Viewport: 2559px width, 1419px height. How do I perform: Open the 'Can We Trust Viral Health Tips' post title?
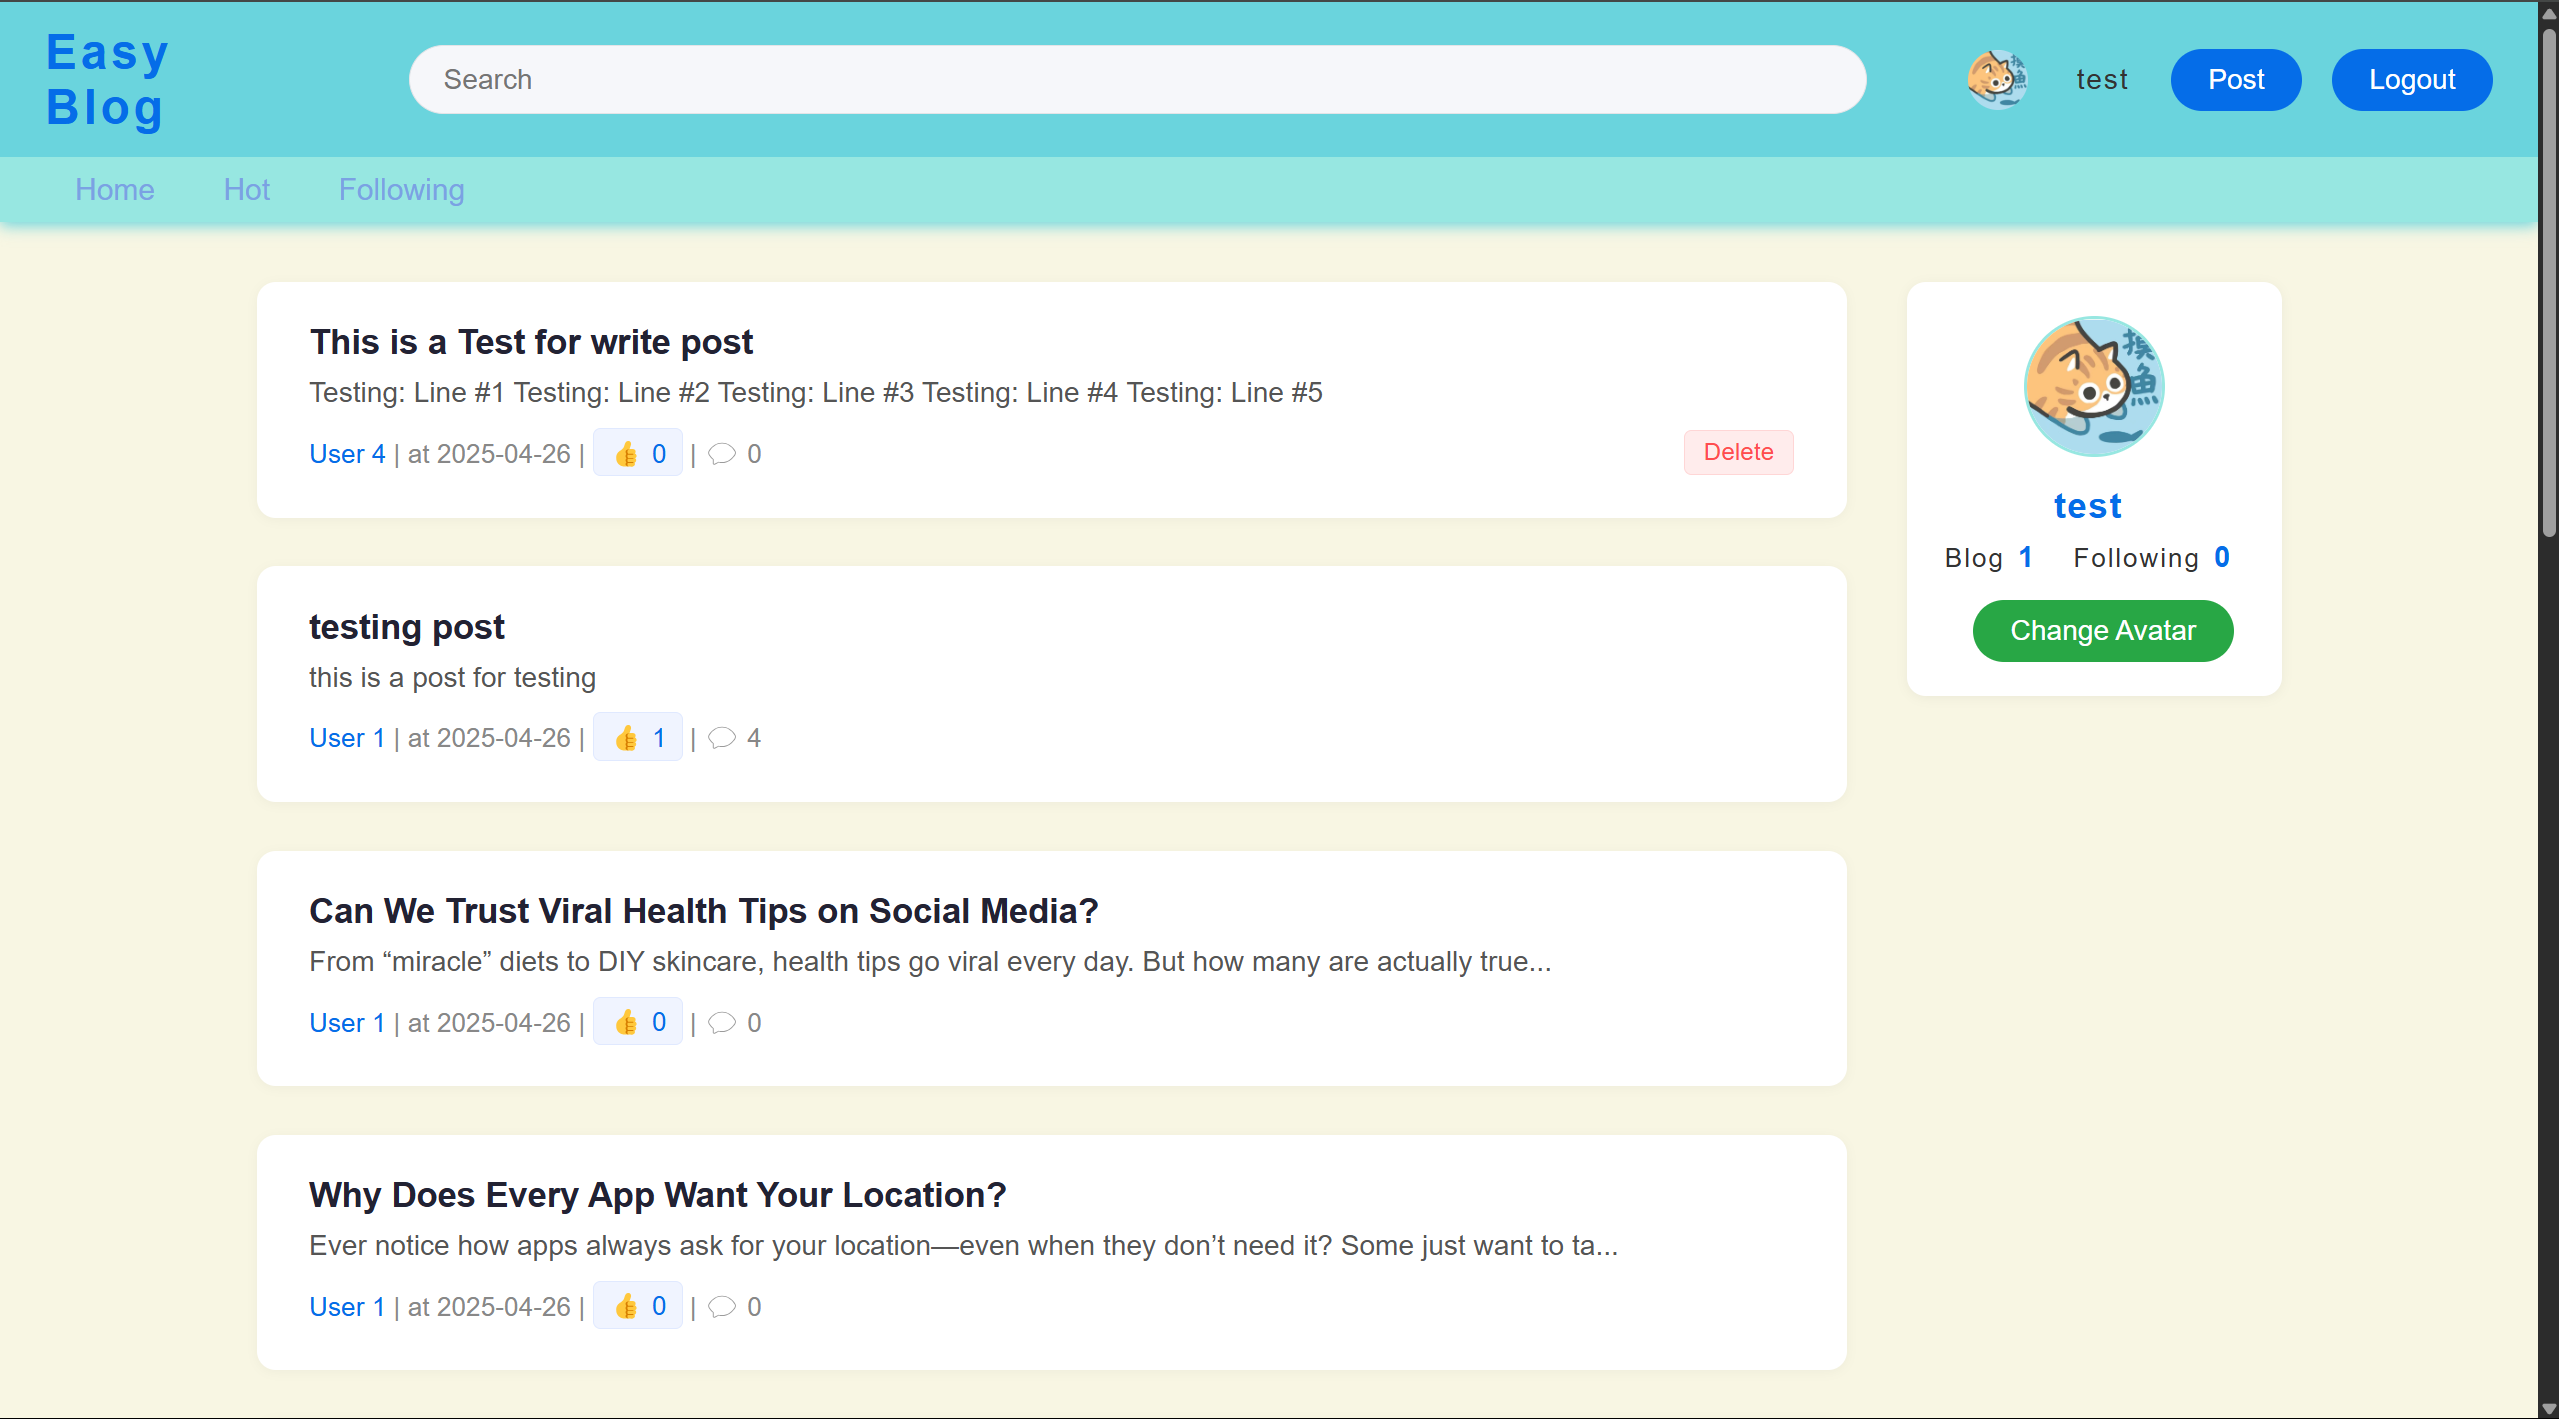(703, 911)
